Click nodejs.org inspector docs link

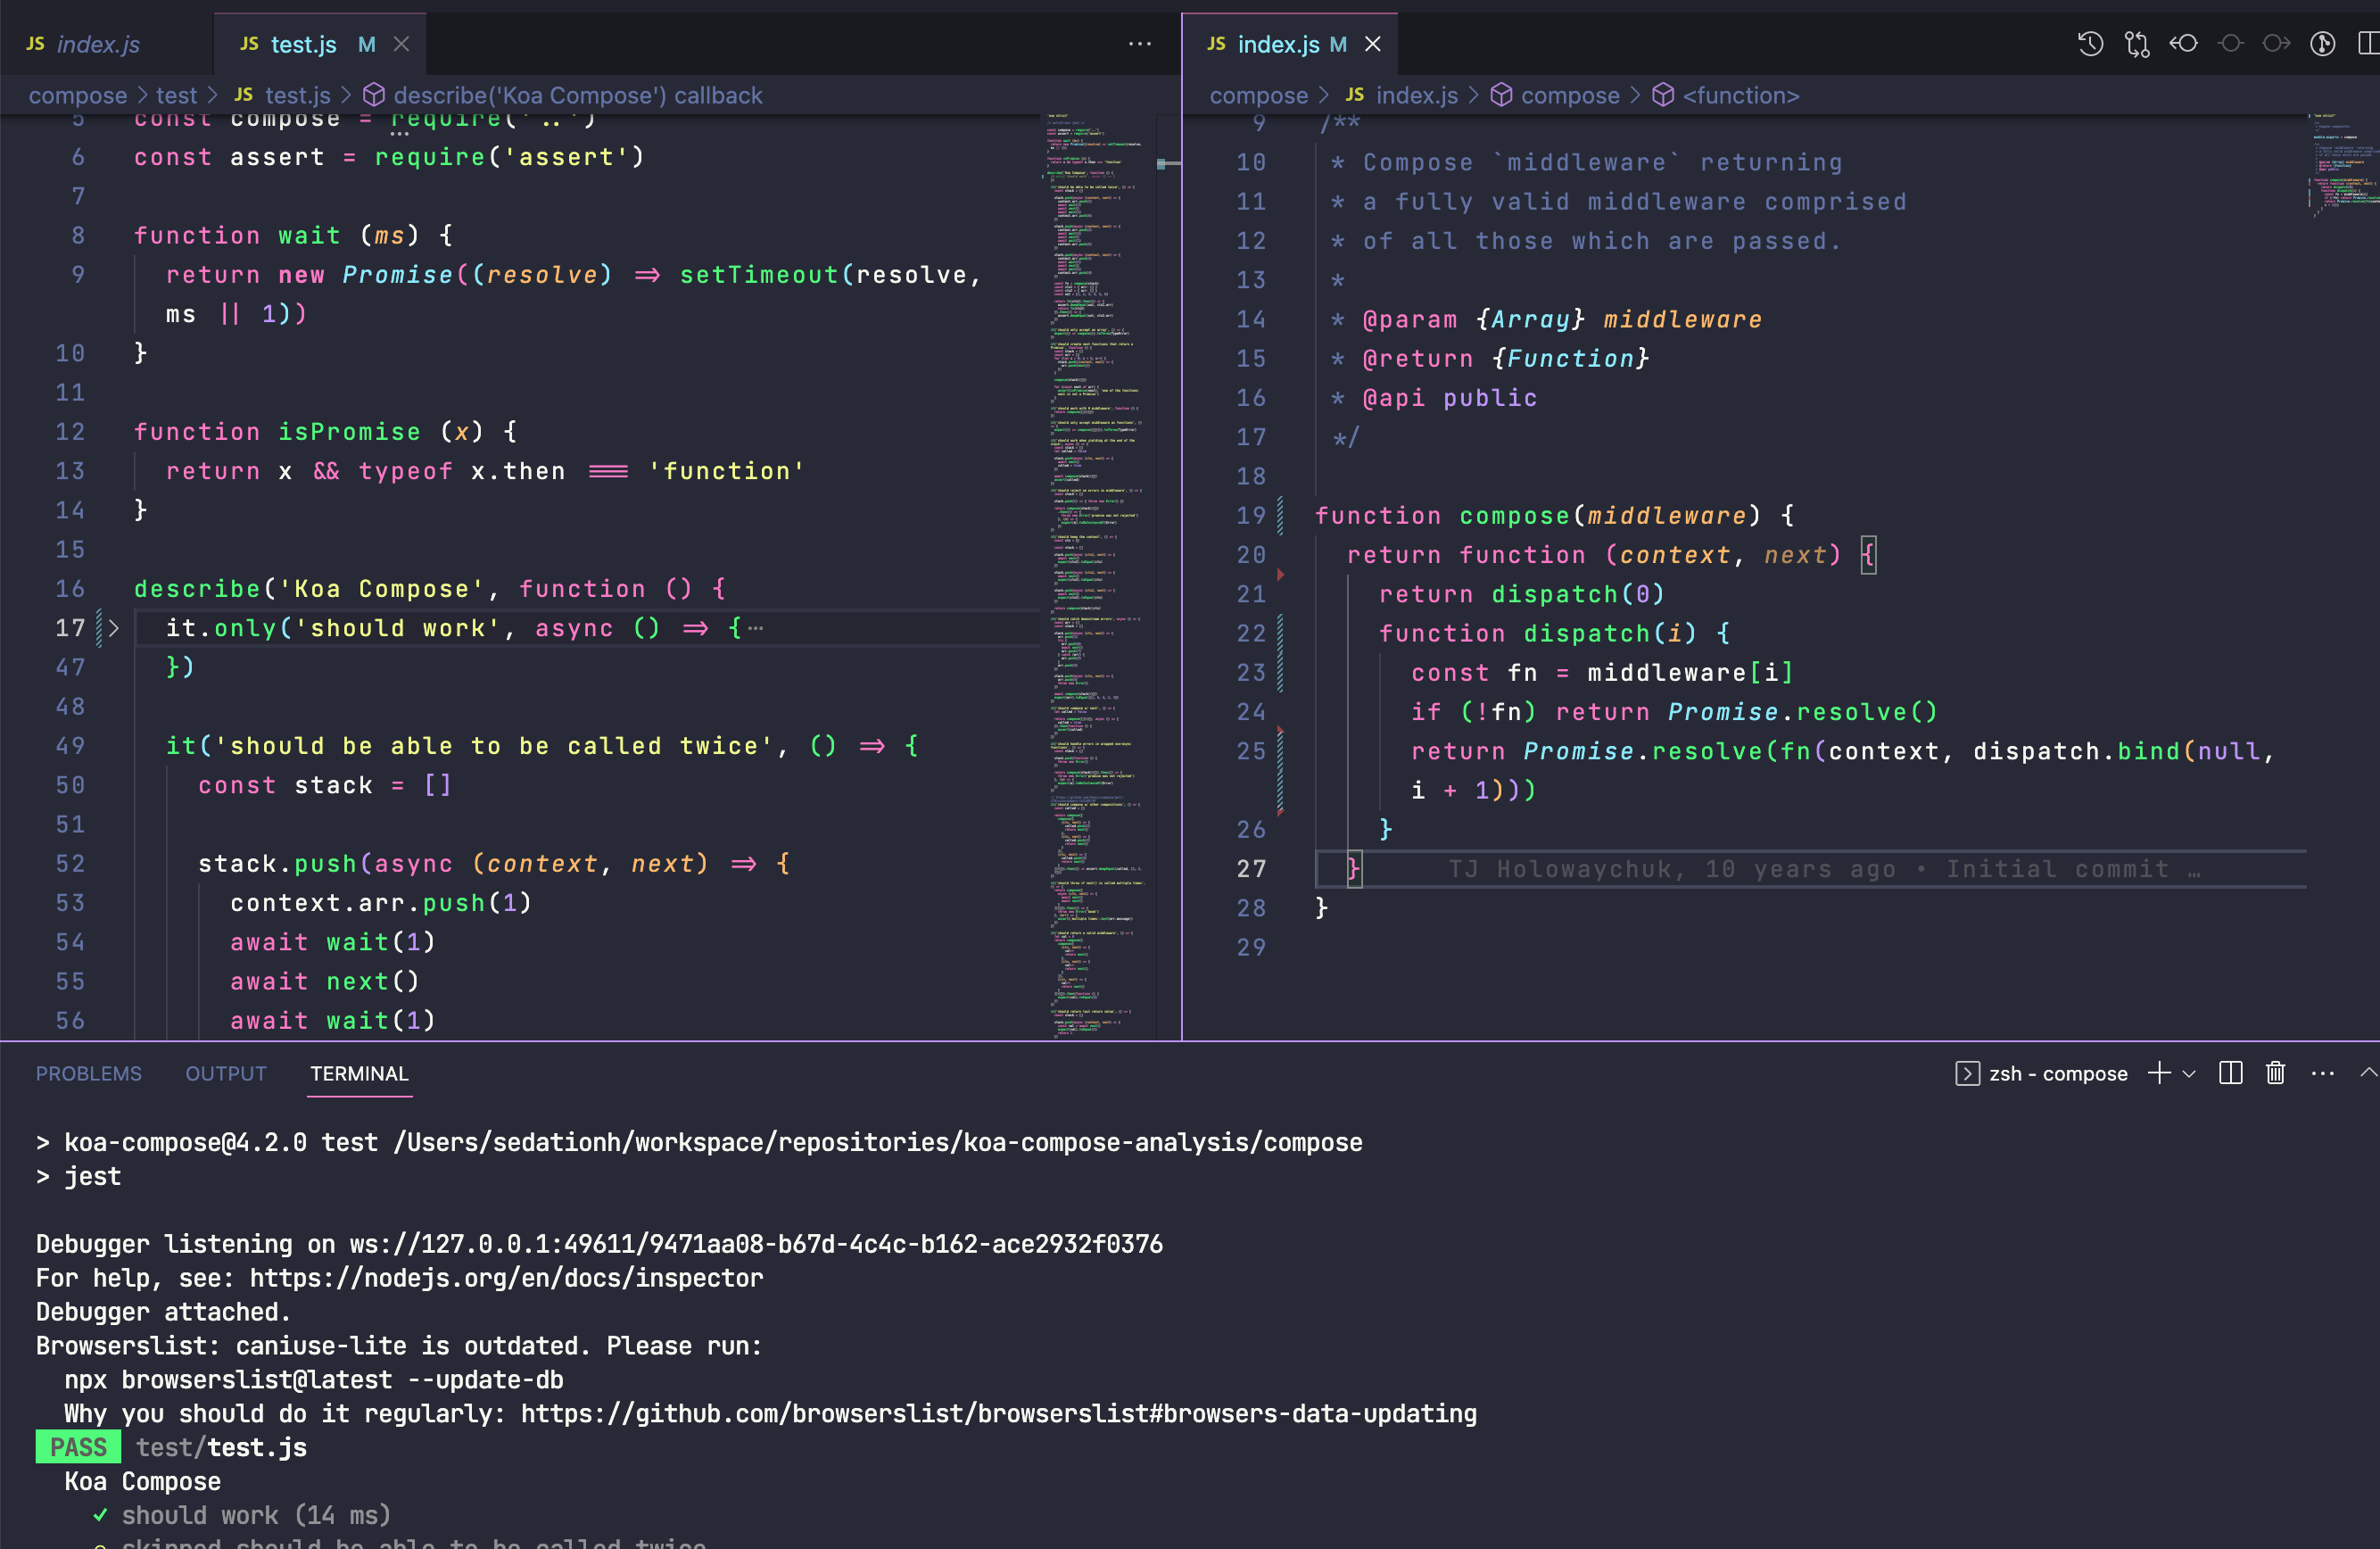click(506, 1278)
